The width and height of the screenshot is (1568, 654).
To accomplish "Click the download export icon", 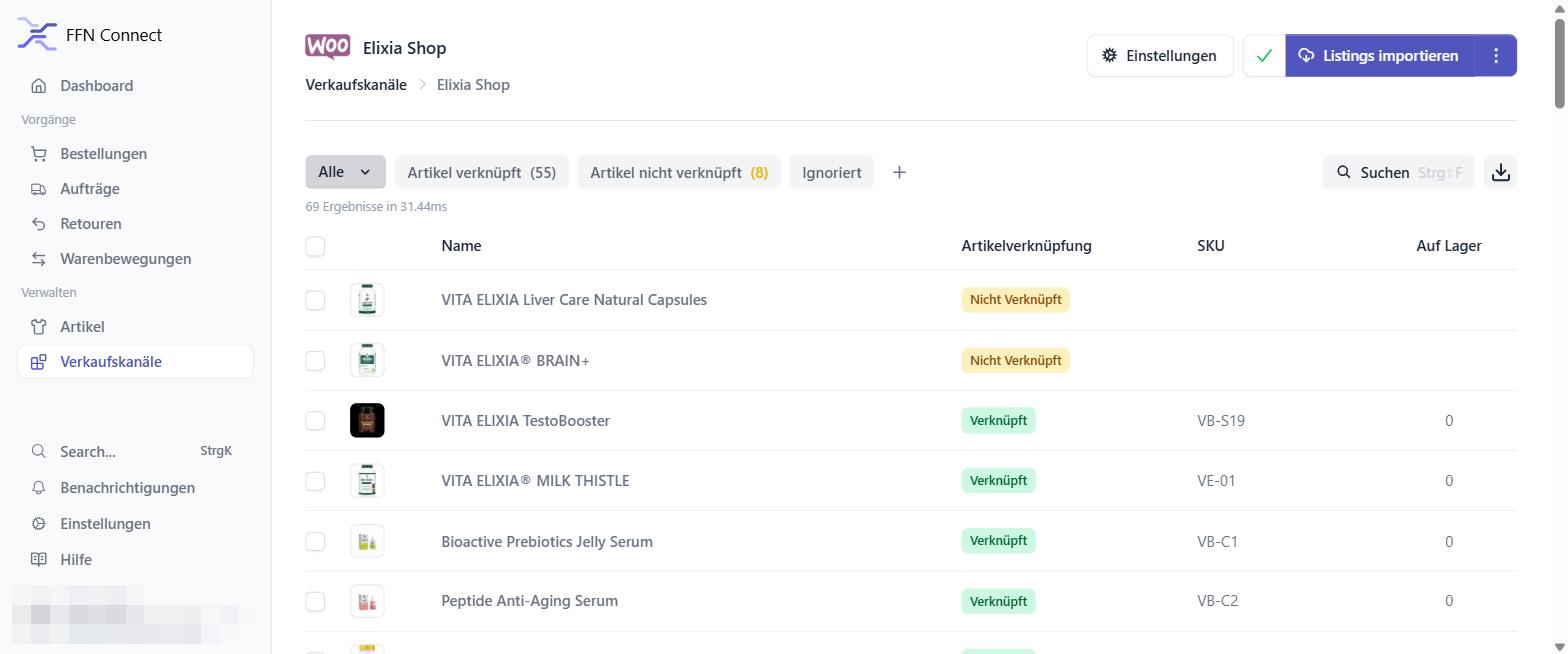I will pos(1500,172).
